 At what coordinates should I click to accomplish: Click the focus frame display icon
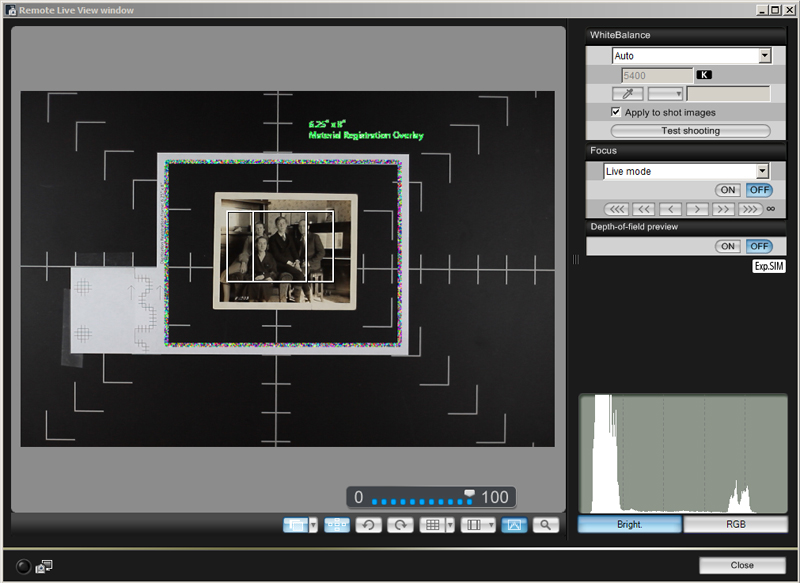pyautogui.click(x=337, y=525)
